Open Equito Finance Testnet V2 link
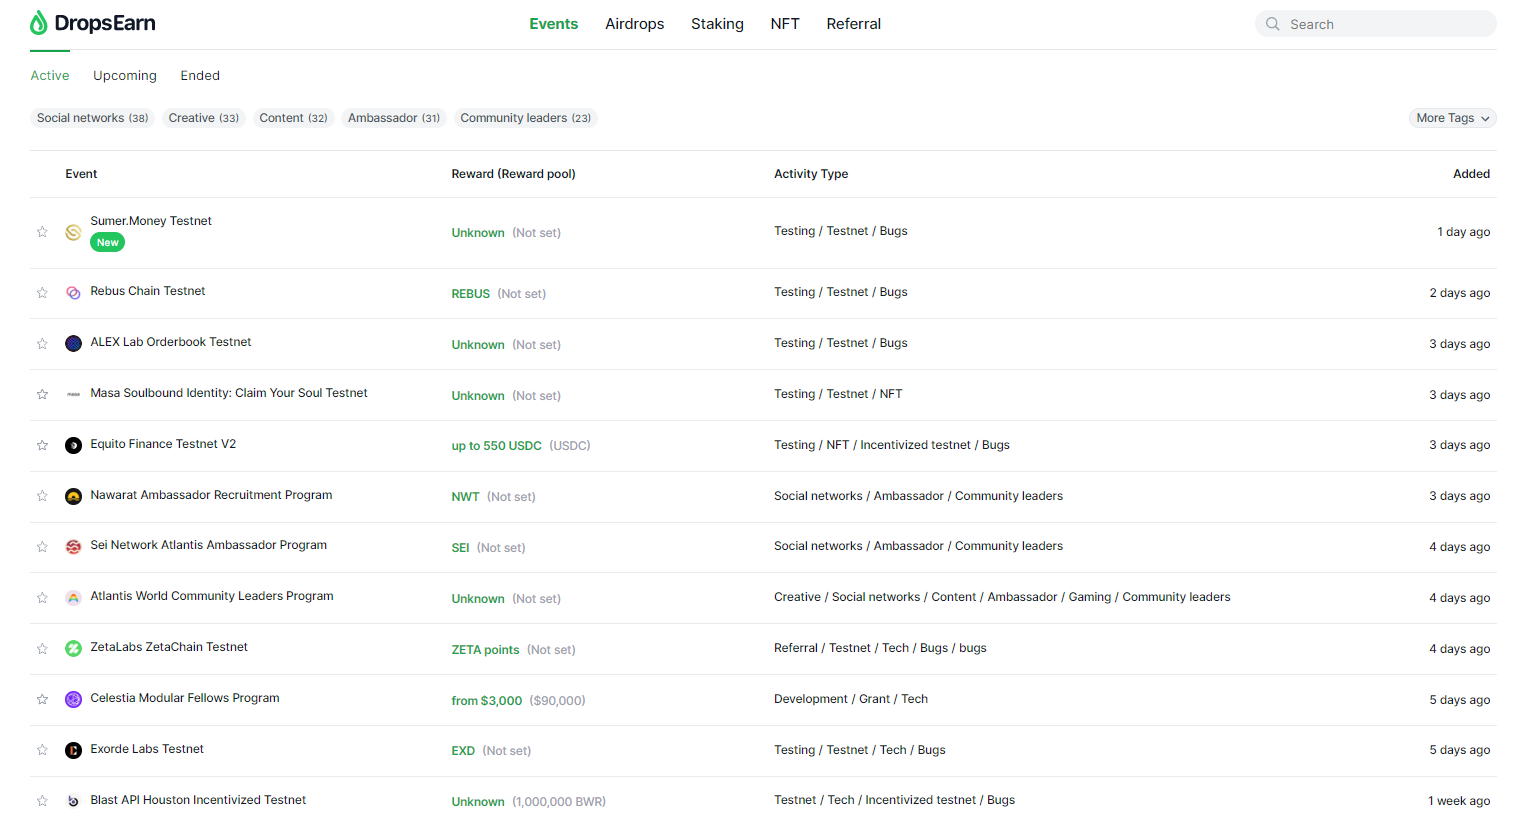Viewport: 1540px width, 825px height. point(163,444)
